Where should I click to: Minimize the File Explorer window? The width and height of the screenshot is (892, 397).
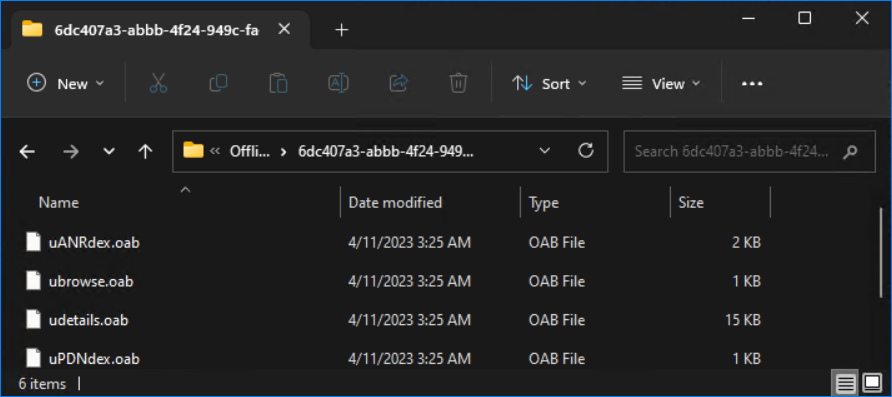pyautogui.click(x=748, y=18)
